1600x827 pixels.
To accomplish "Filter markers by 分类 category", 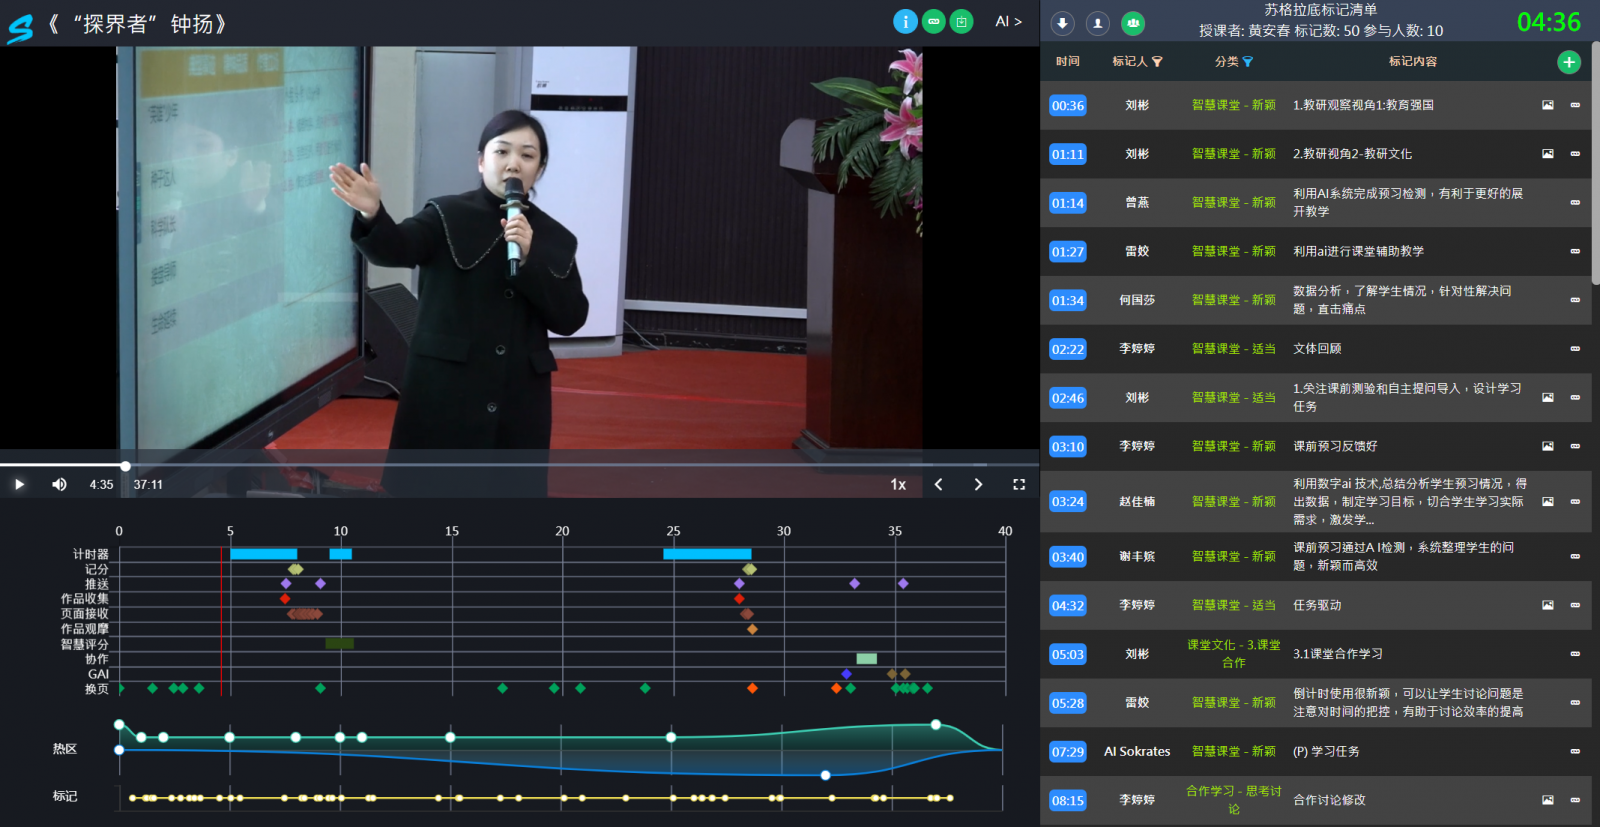I will [1247, 62].
